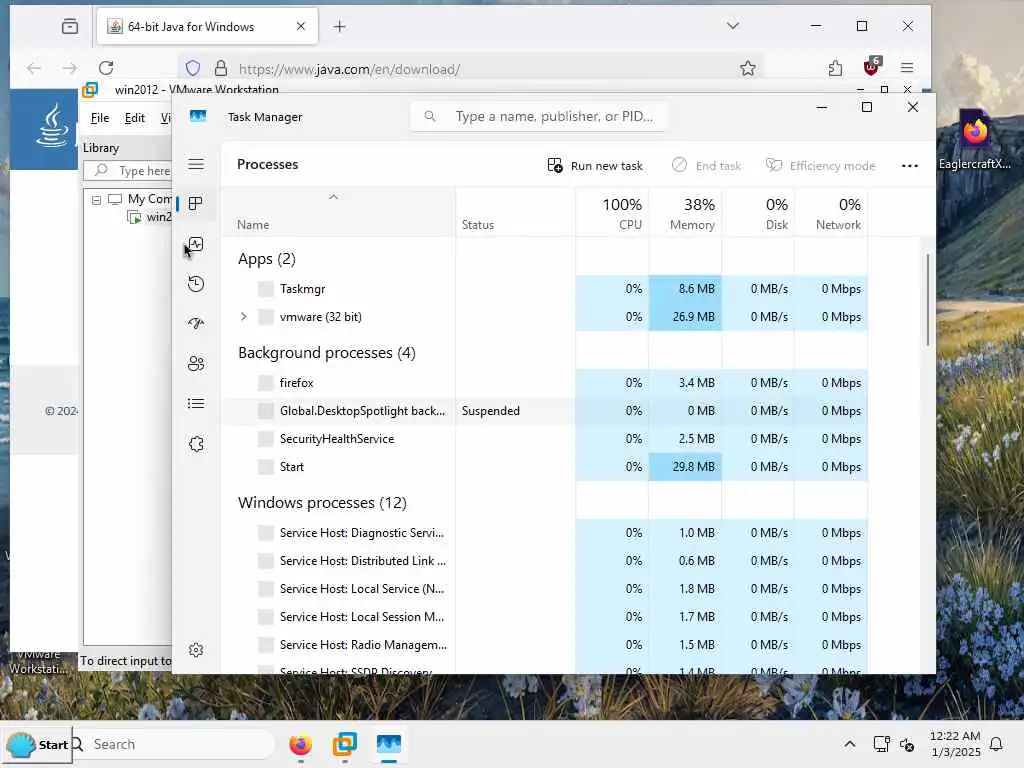Open uBlock Origin extension icon
Image resolution: width=1024 pixels, height=768 pixels.
click(872, 67)
